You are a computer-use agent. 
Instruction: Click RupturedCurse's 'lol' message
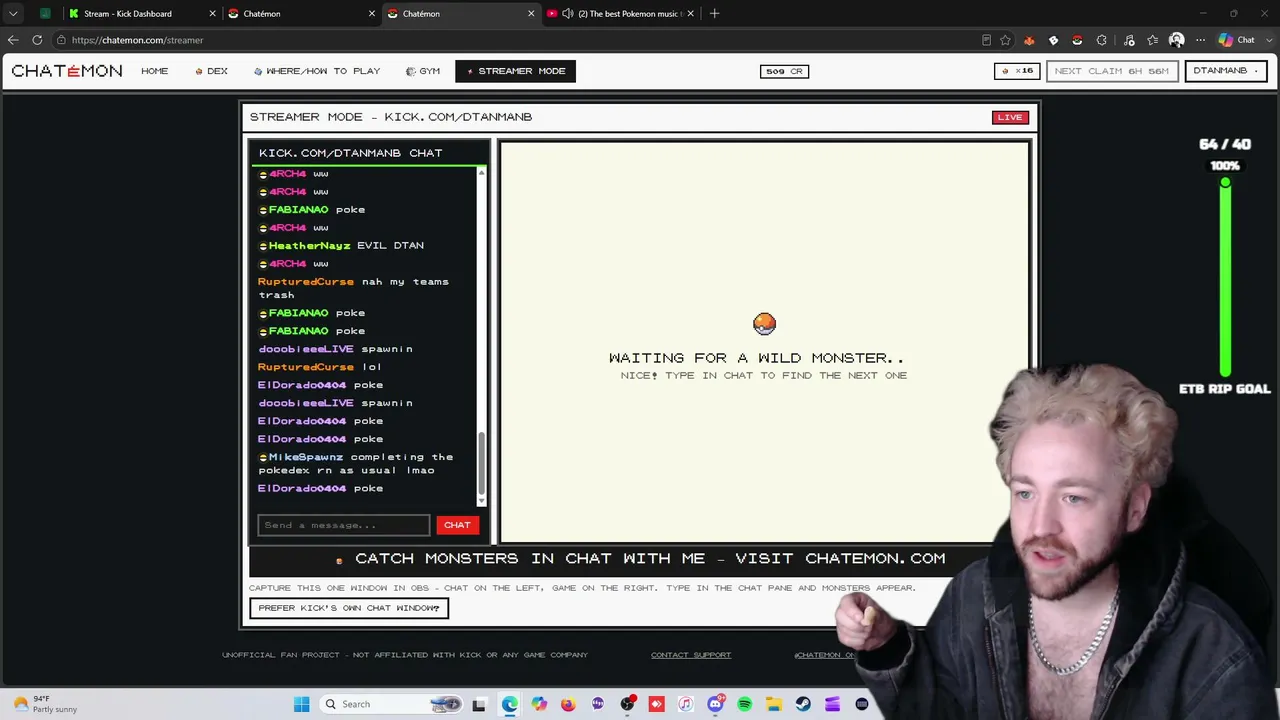point(320,367)
